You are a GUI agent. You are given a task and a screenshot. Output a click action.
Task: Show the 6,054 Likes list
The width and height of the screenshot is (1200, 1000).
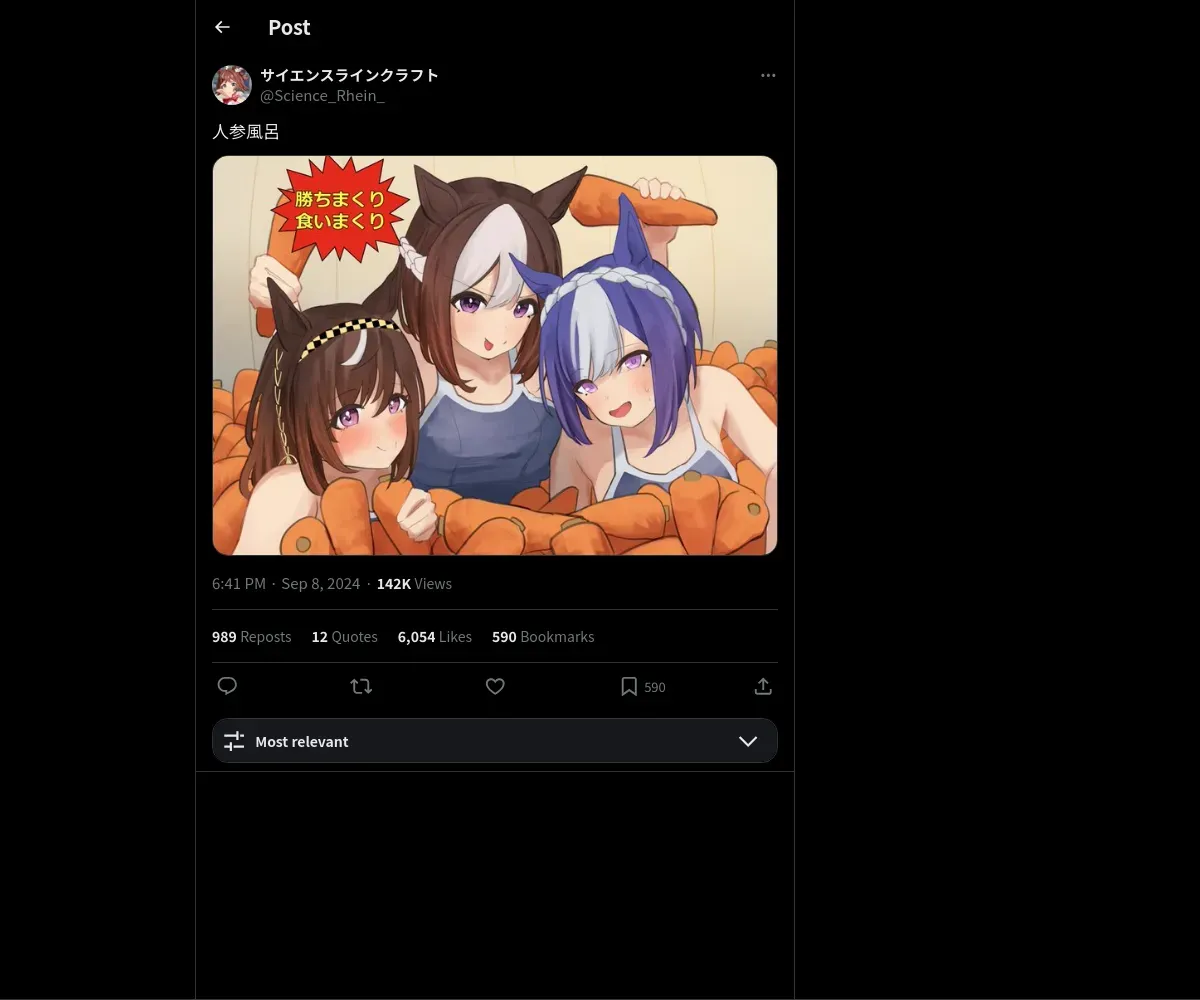(x=435, y=637)
